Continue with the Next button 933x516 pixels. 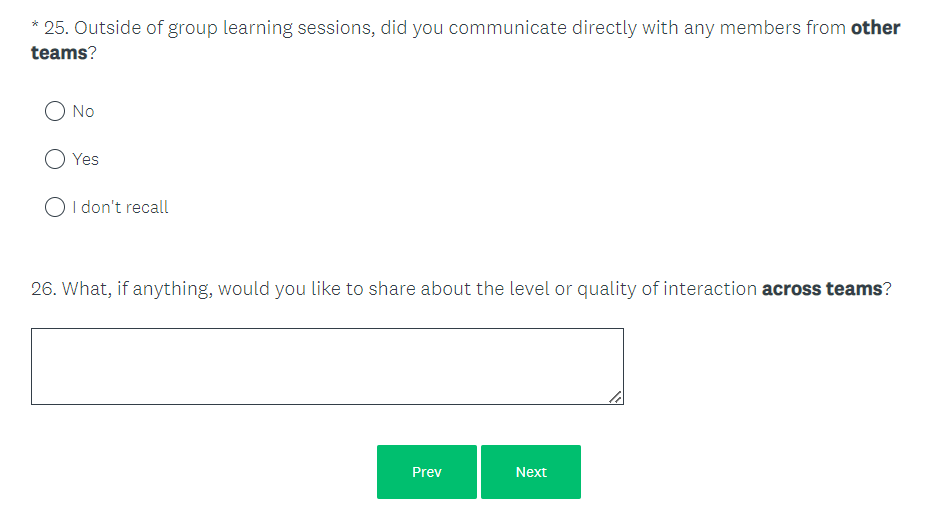531,472
